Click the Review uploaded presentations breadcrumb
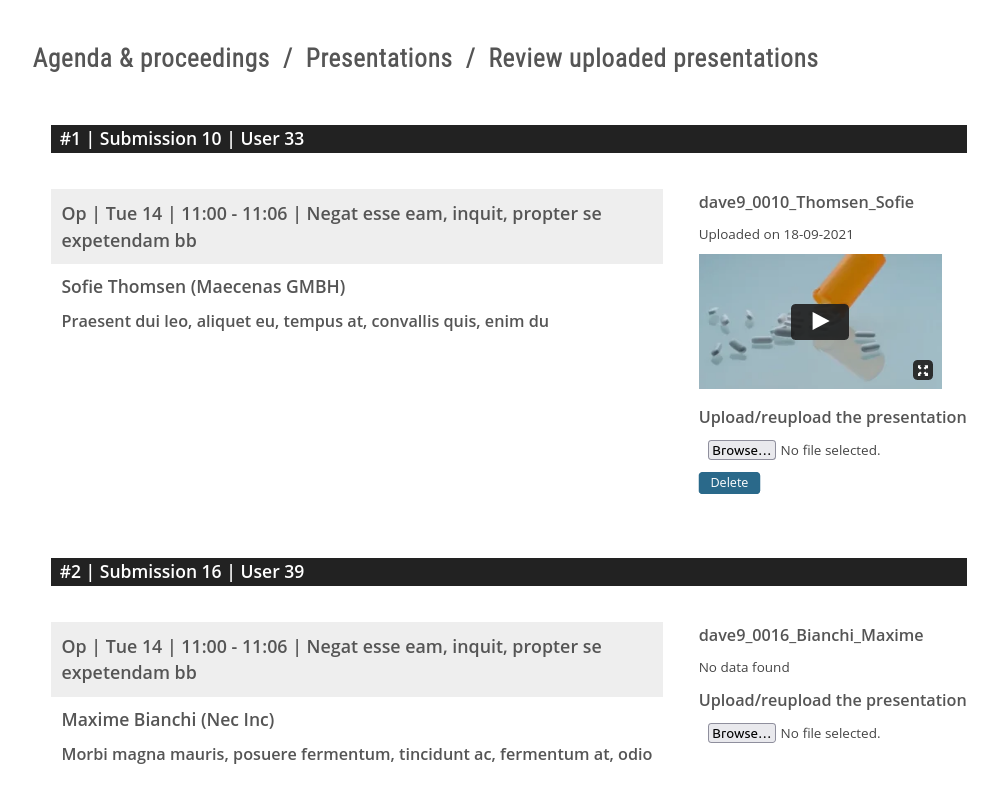Image resolution: width=1004 pixels, height=795 pixels. pos(652,59)
